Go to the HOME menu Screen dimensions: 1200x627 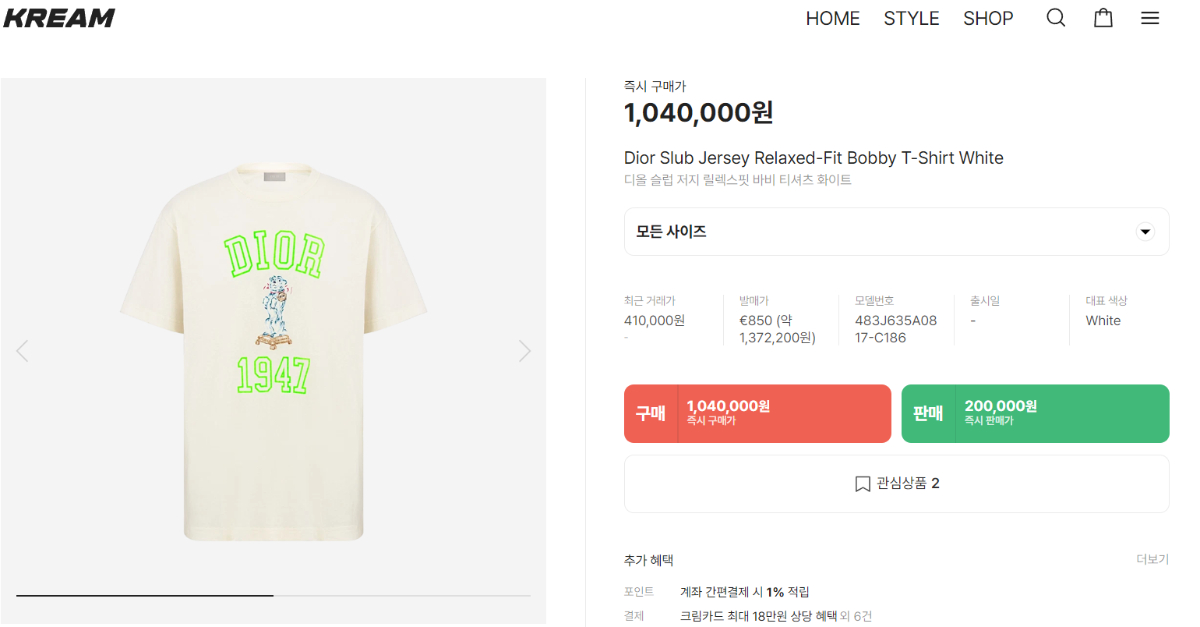point(832,18)
